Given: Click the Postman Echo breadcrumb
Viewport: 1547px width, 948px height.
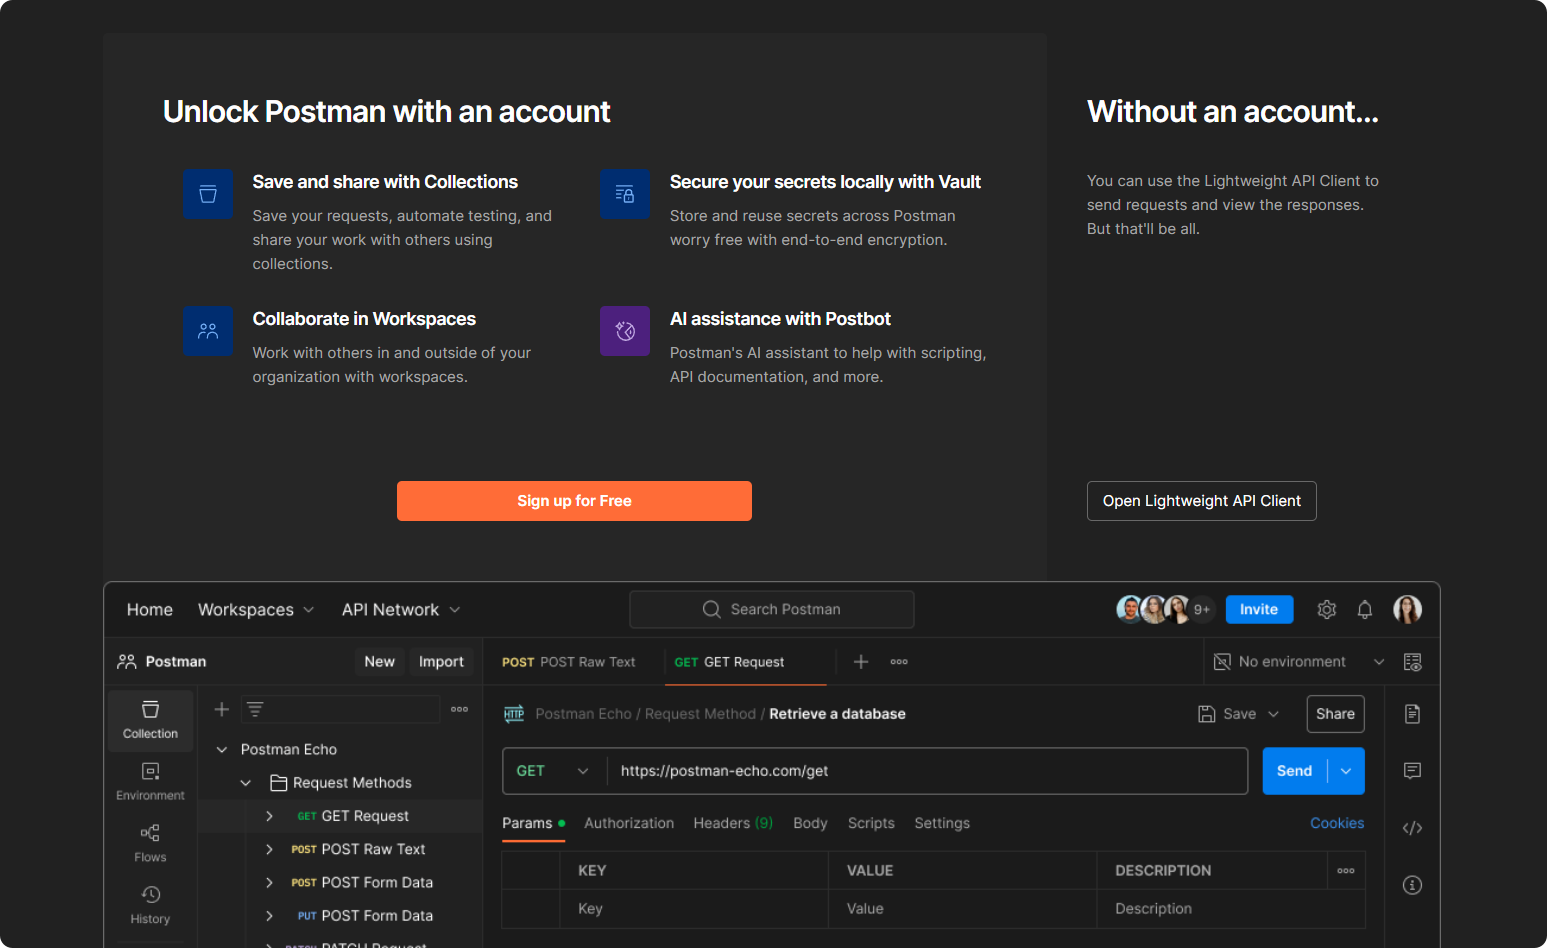Looking at the screenshot, I should (583, 714).
